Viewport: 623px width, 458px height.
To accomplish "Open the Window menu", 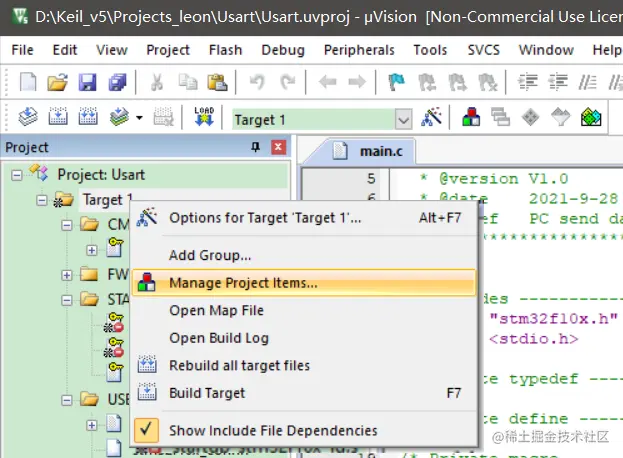I will pos(546,50).
